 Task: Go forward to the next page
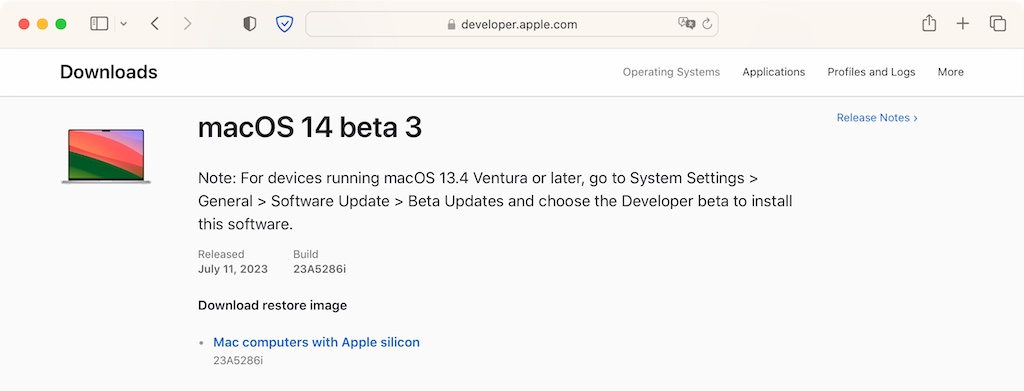pyautogui.click(x=187, y=24)
